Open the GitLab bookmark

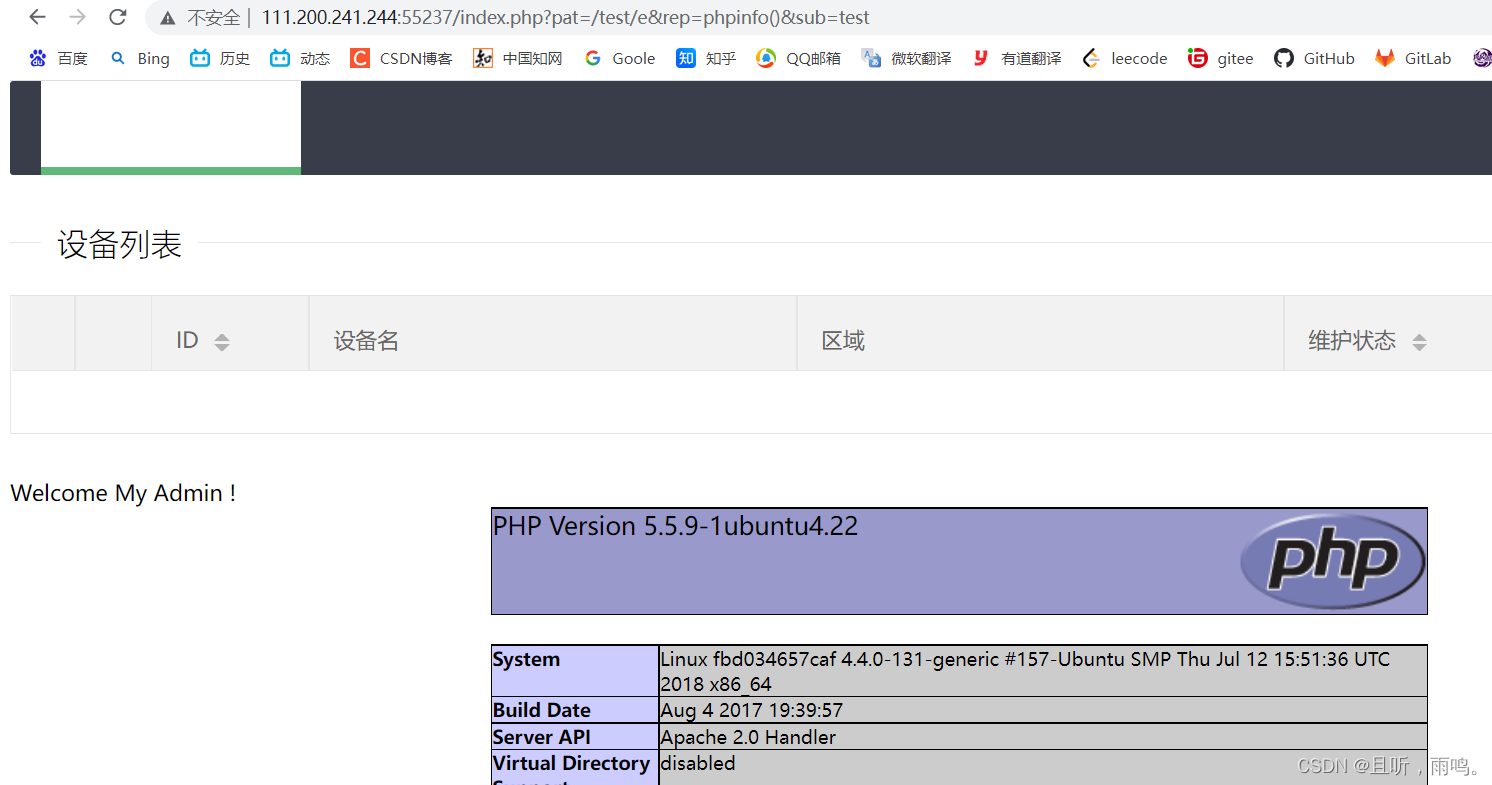(1413, 58)
